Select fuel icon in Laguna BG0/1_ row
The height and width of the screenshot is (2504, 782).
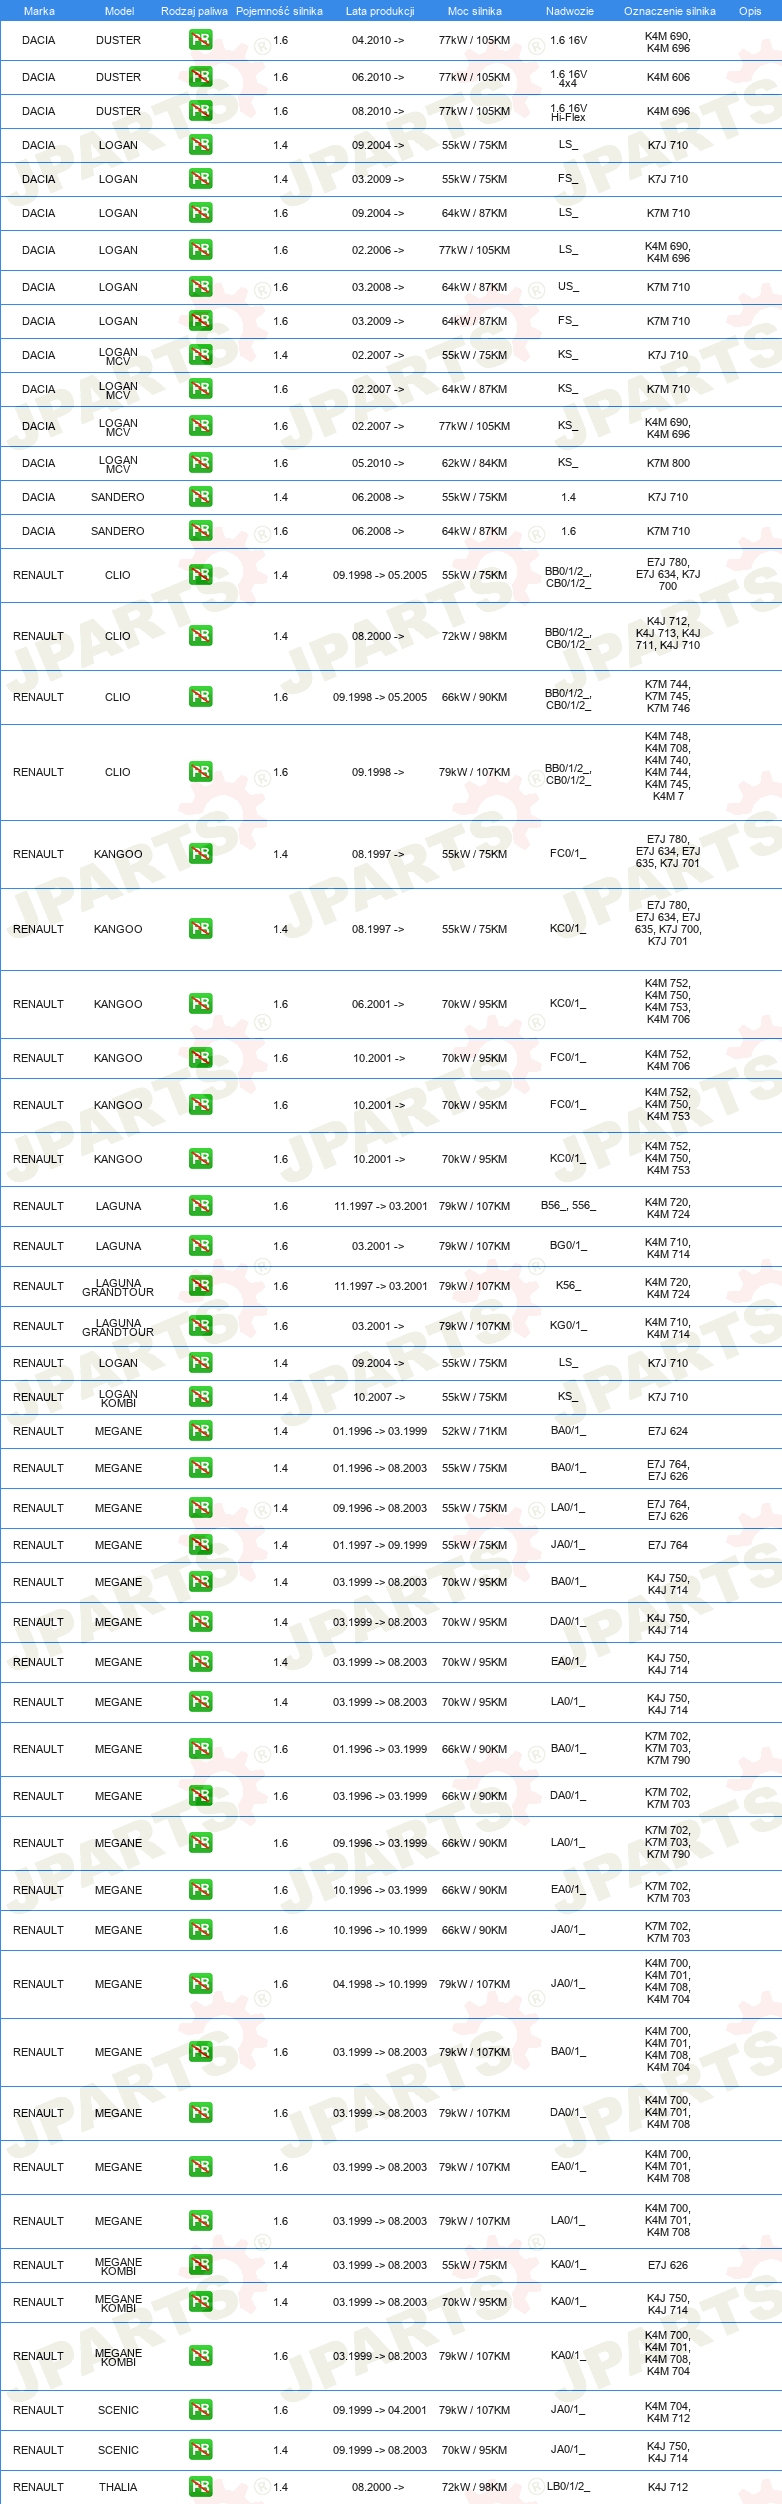pyautogui.click(x=200, y=1246)
